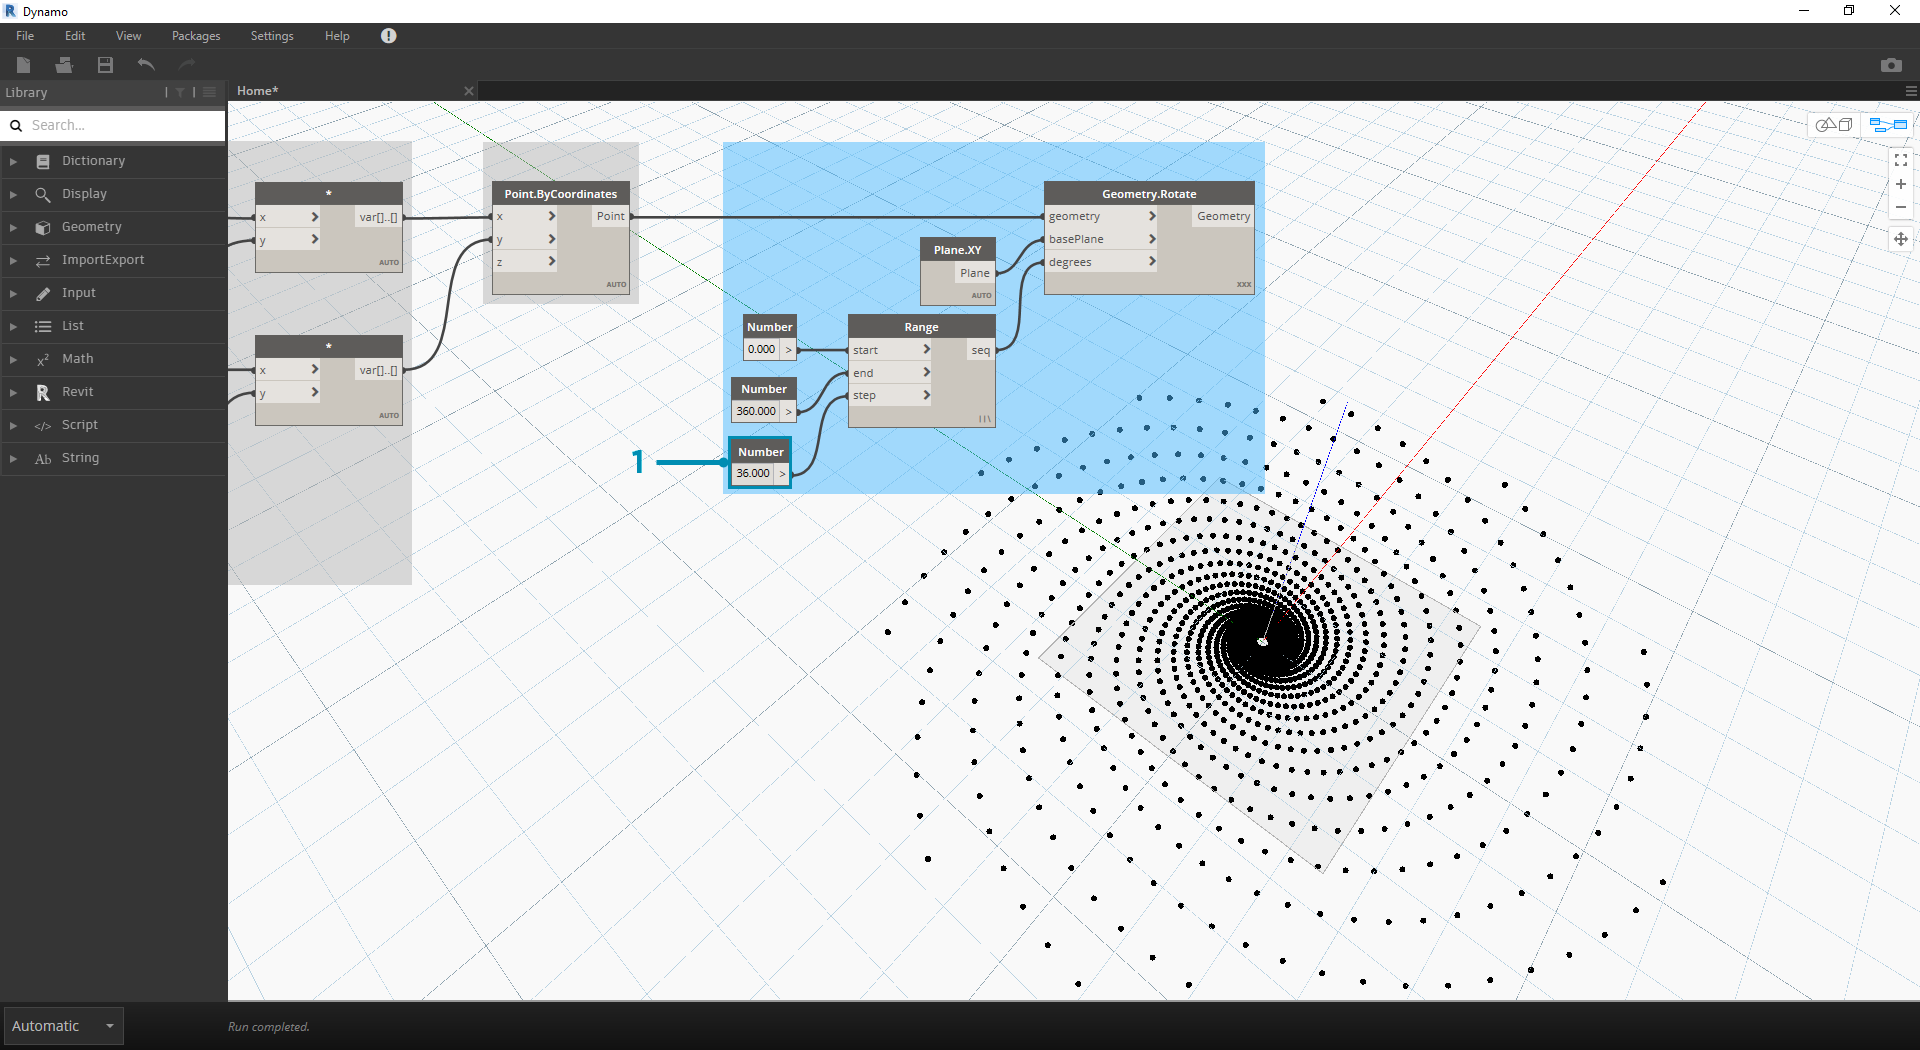This screenshot has width=1920, height=1050.
Task: Expand the Revit category arrow
Action: (x=13, y=392)
